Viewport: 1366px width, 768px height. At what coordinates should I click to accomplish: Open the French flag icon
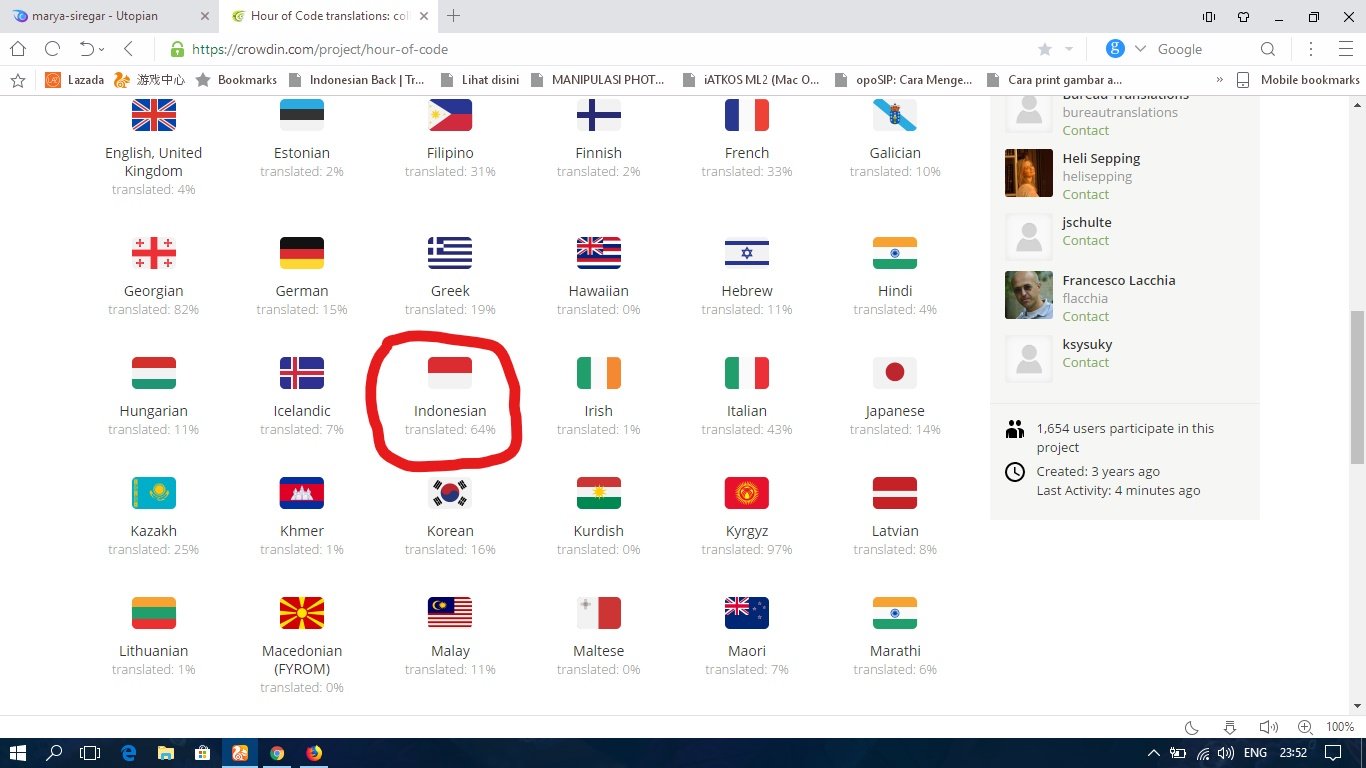[747, 115]
